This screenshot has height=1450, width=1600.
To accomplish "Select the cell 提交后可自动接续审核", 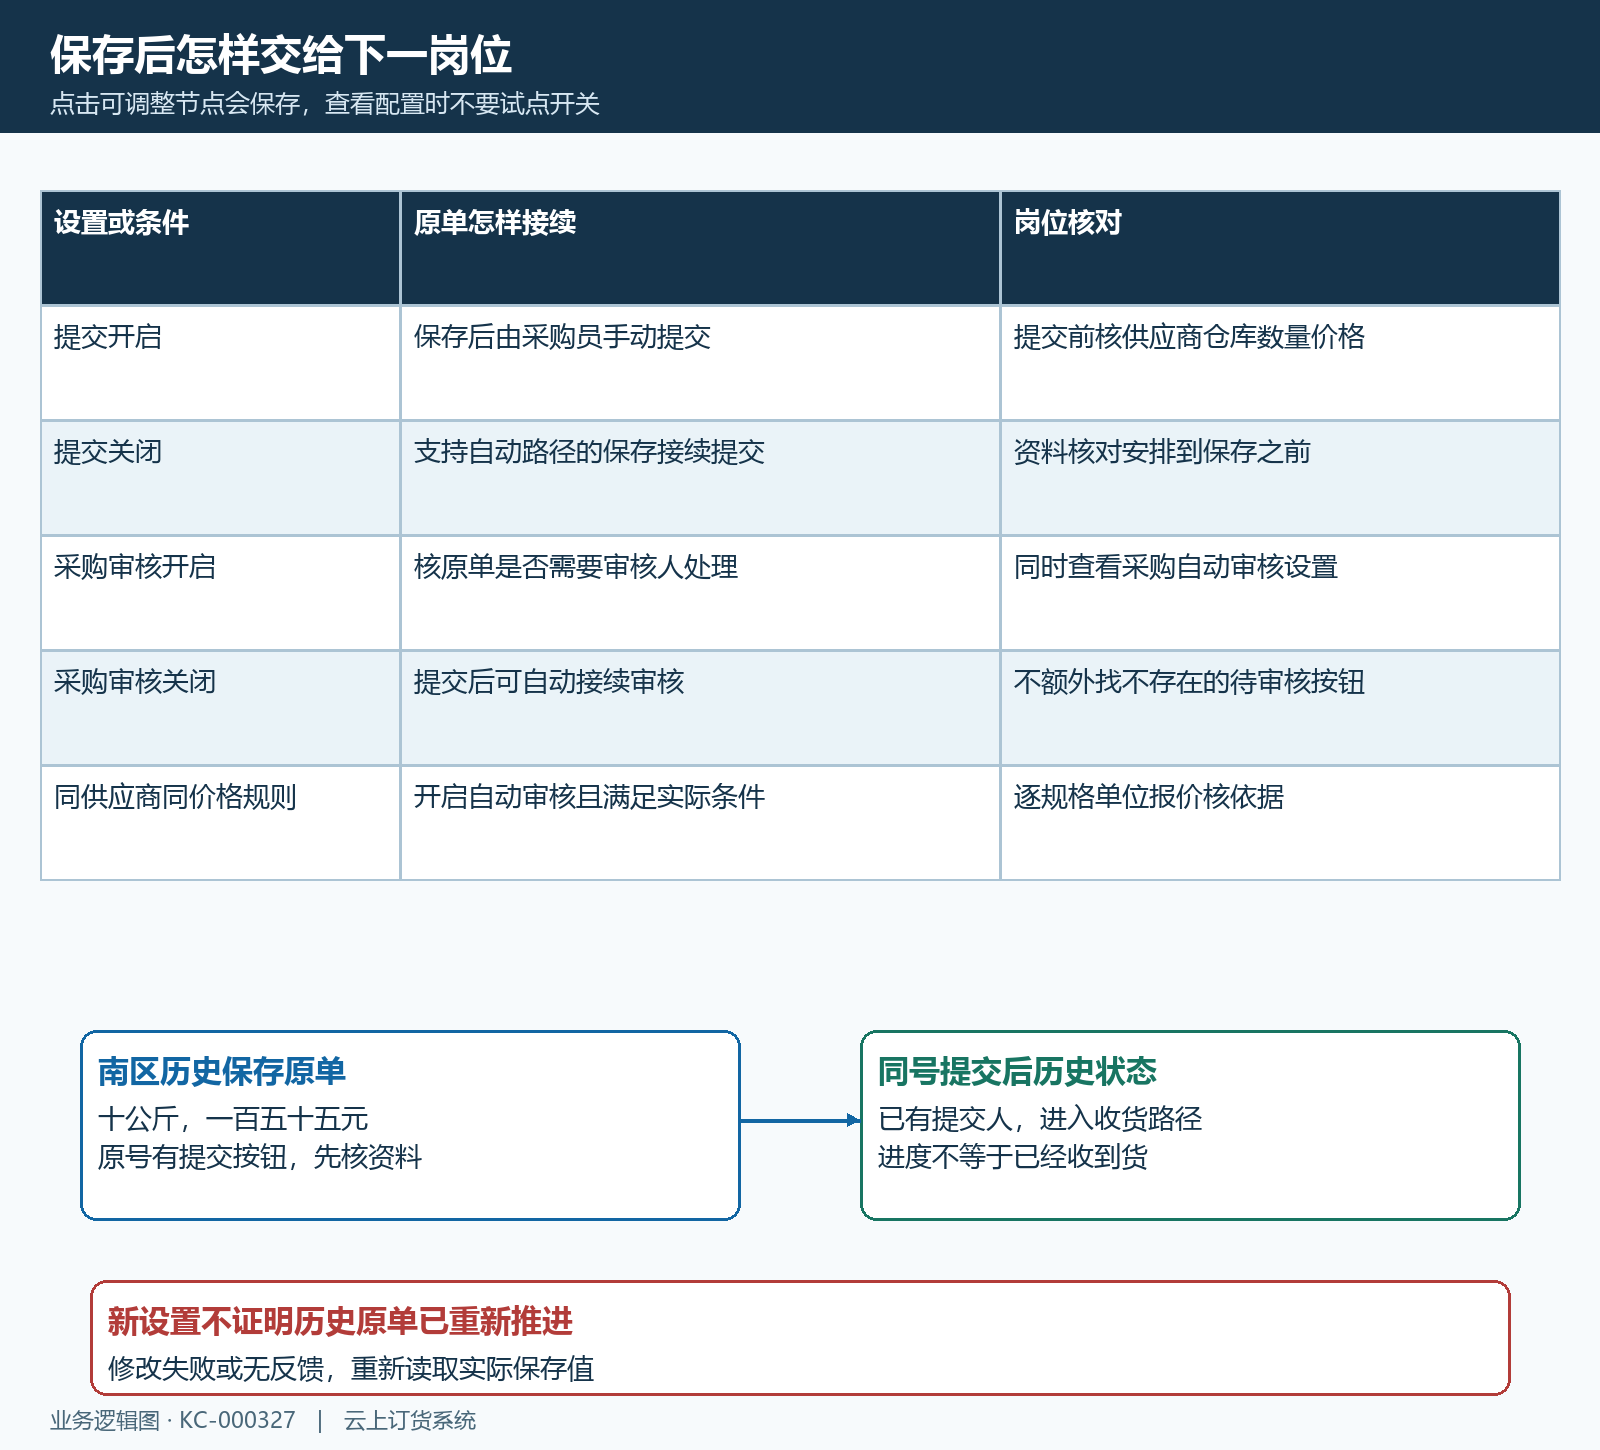I will (x=700, y=708).
